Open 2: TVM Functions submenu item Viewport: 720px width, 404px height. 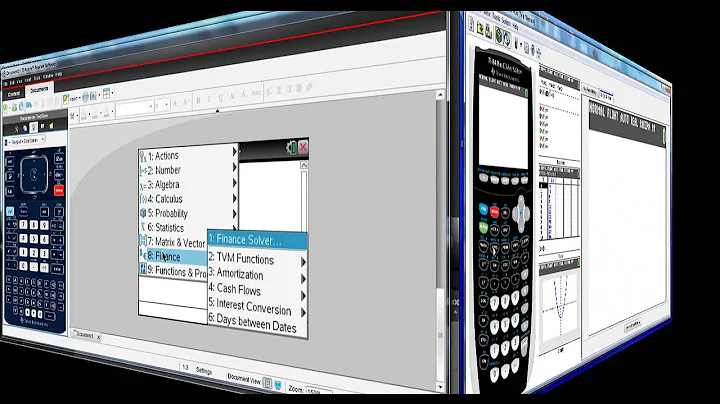click(257, 259)
